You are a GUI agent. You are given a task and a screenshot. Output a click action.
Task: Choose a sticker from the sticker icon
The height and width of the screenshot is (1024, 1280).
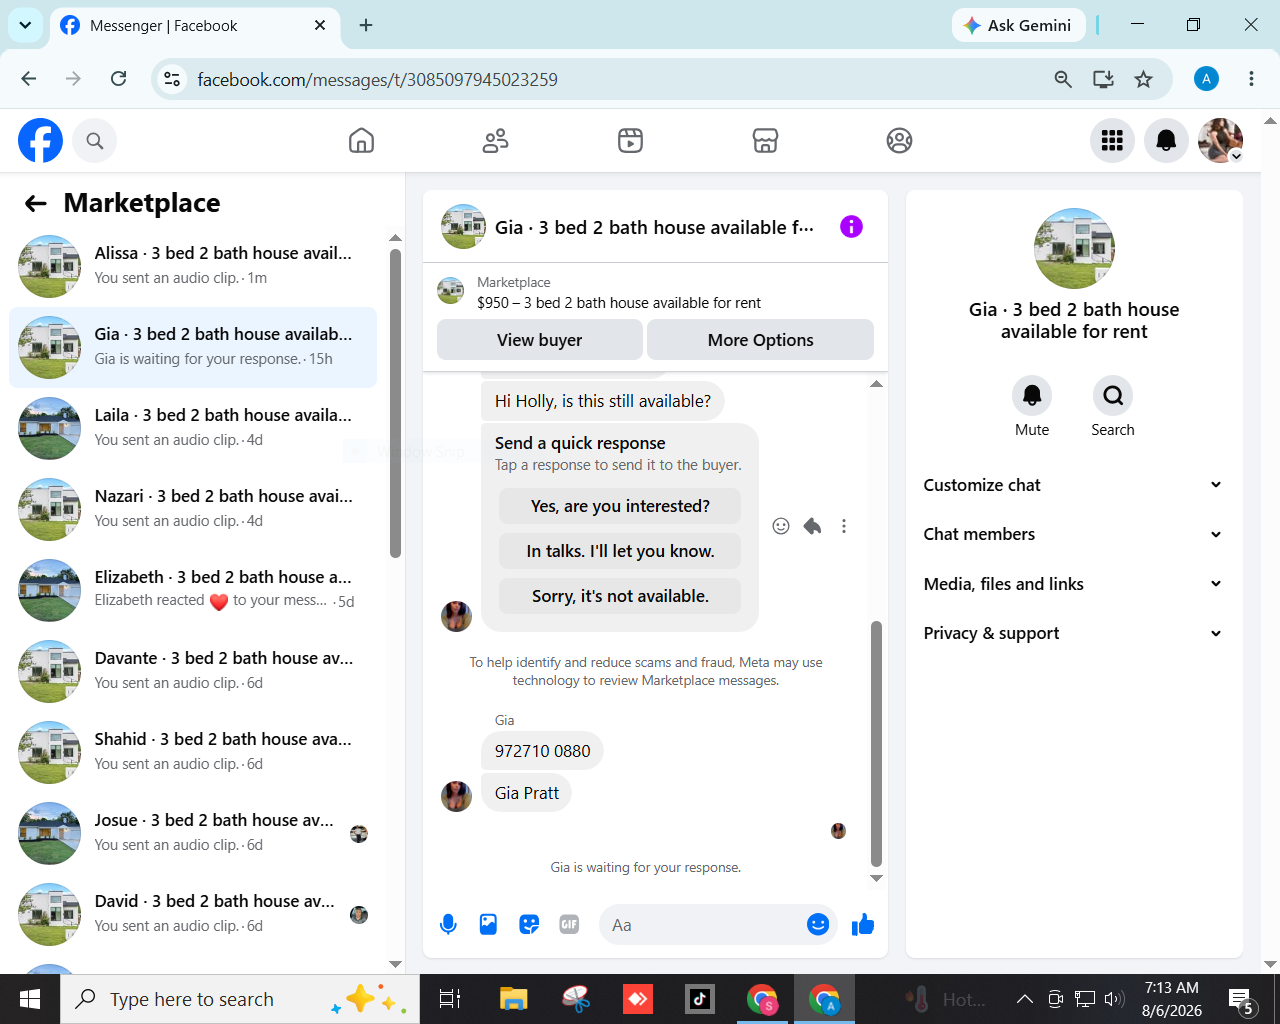tap(529, 925)
